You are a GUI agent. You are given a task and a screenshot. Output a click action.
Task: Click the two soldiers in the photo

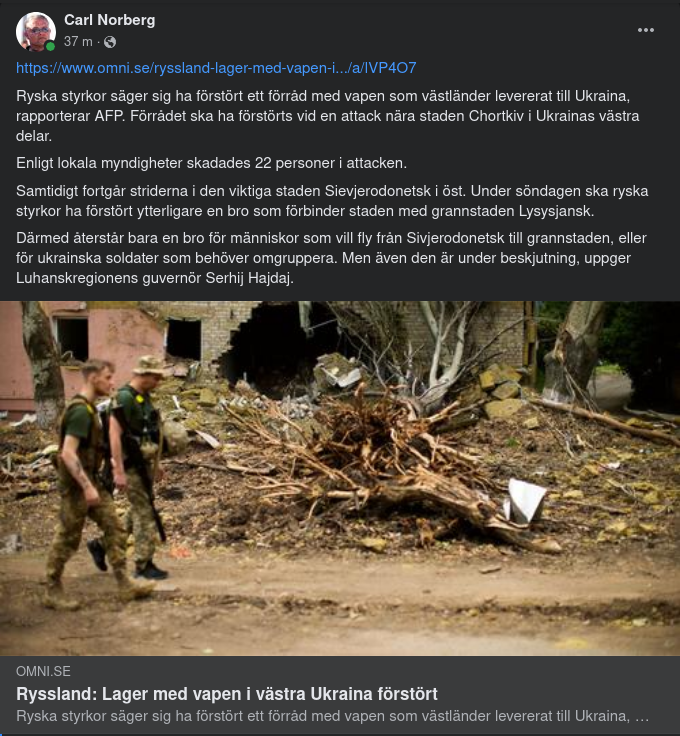pos(107,481)
